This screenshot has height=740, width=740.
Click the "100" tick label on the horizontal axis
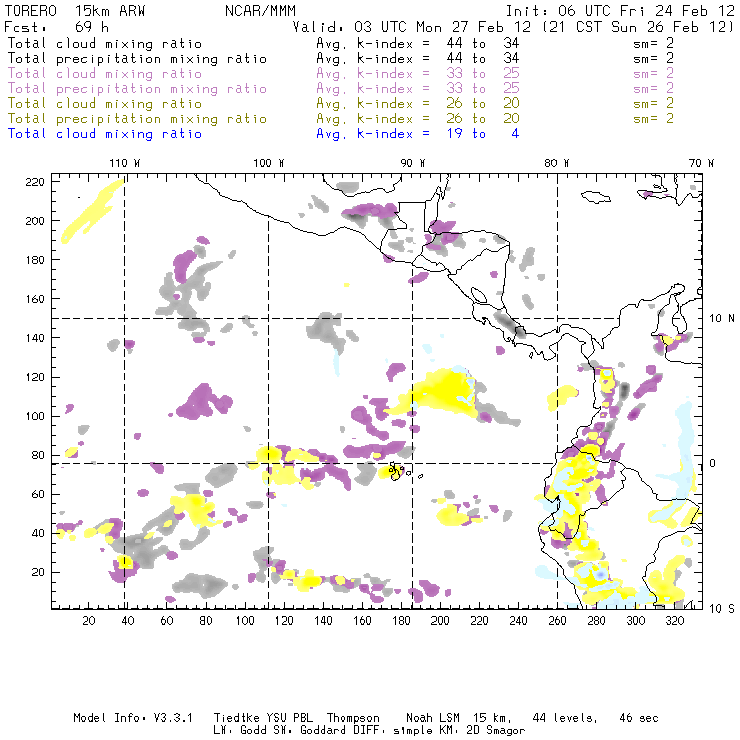[245, 621]
